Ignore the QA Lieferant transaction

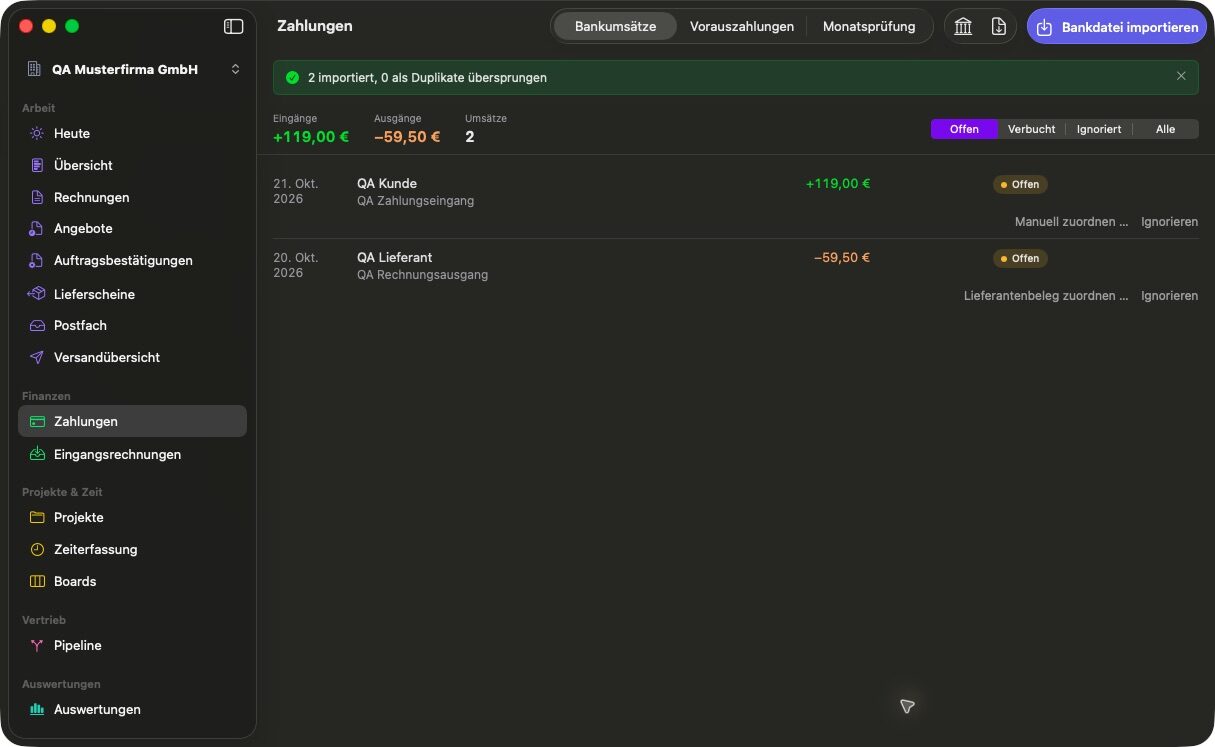click(x=1169, y=296)
